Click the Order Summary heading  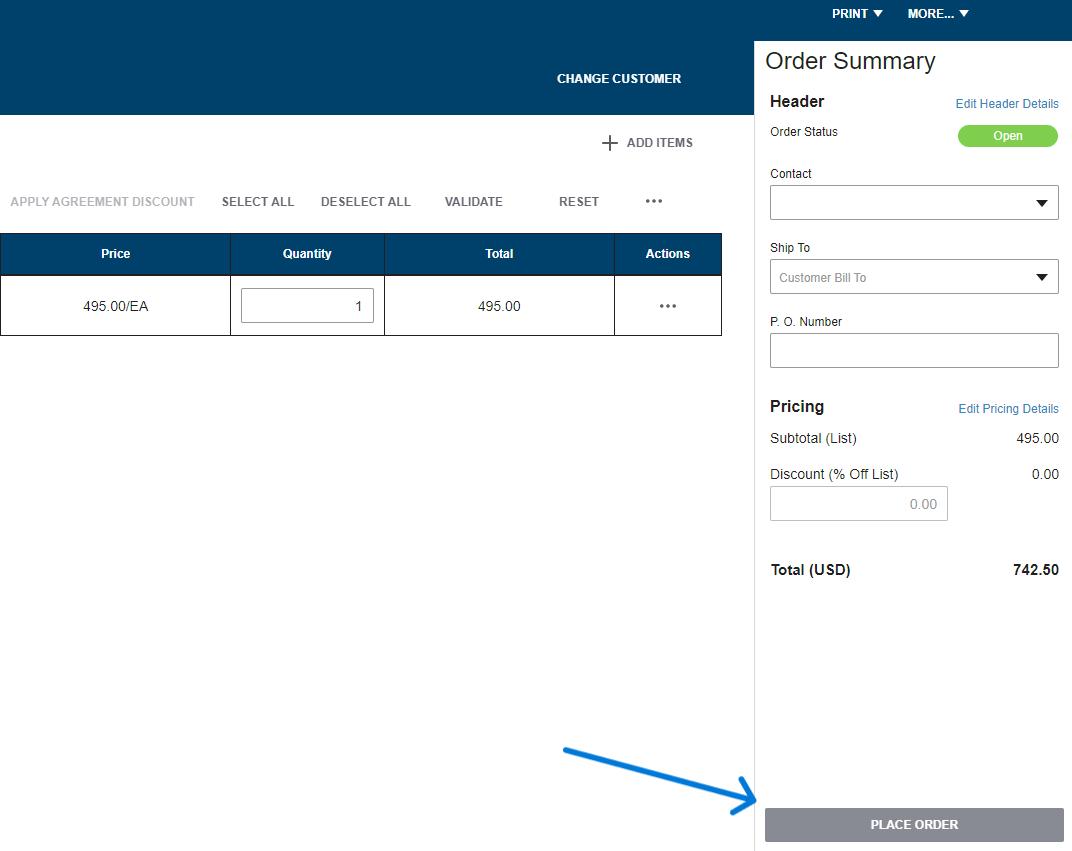pyautogui.click(x=850, y=61)
